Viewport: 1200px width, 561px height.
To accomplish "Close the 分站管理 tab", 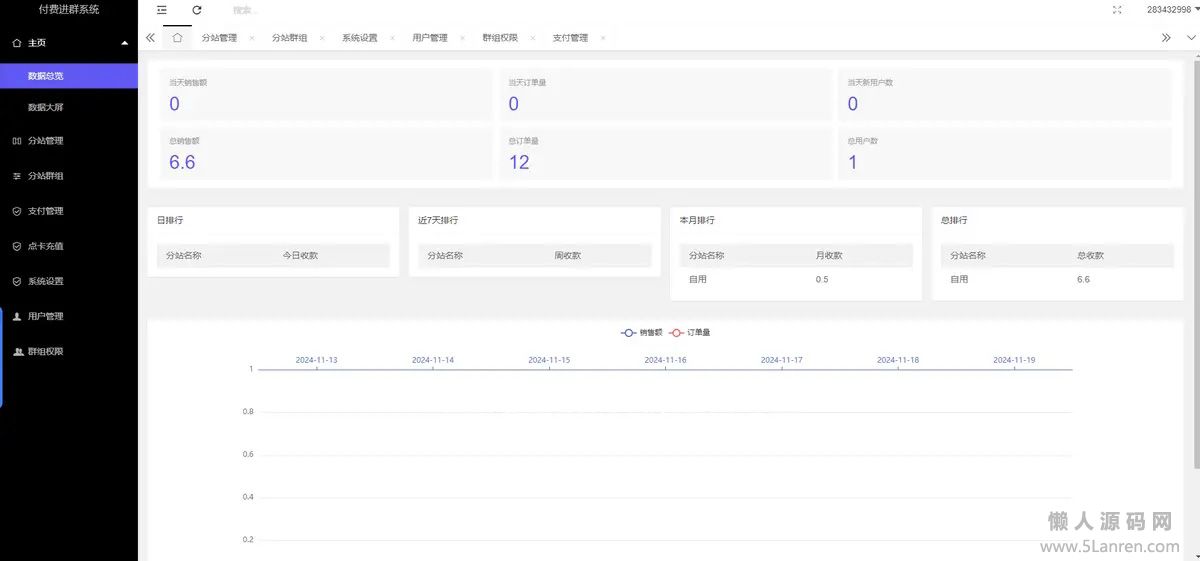I will pyautogui.click(x=252, y=38).
